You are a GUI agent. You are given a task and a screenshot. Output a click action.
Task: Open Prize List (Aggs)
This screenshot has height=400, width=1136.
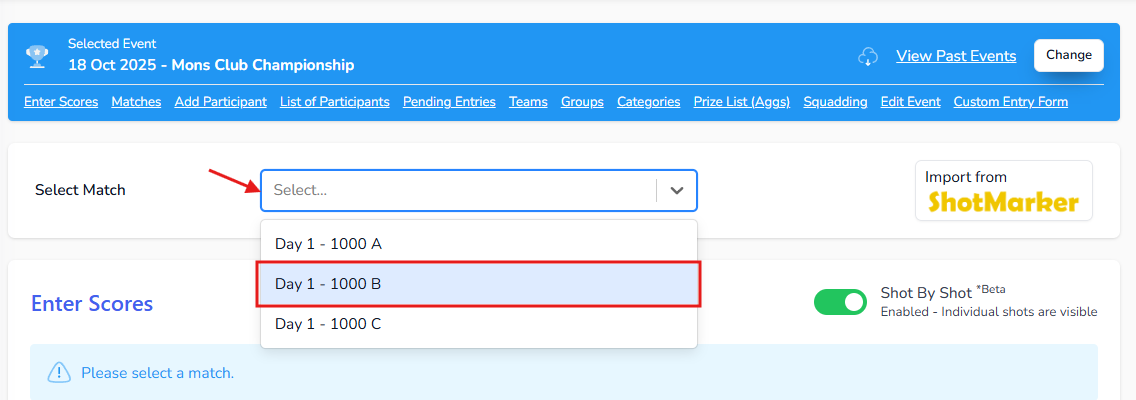742,102
